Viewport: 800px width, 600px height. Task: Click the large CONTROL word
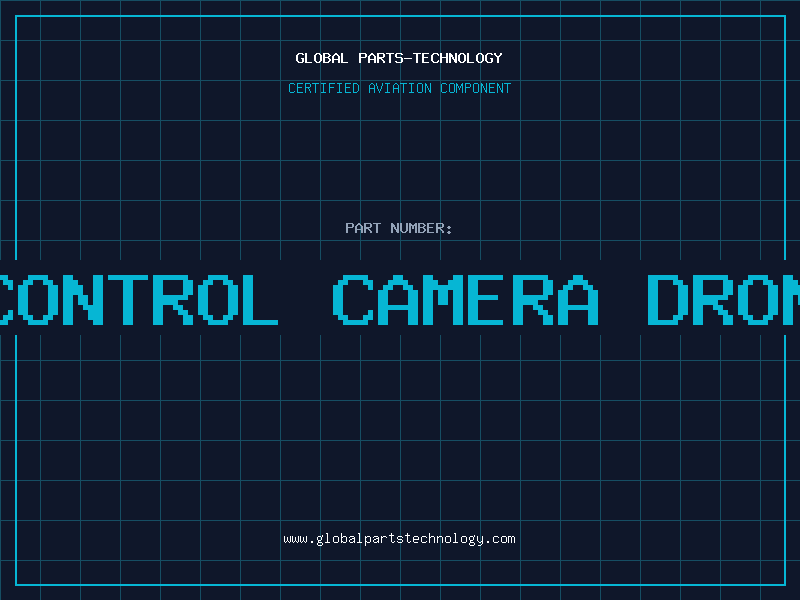point(139,300)
